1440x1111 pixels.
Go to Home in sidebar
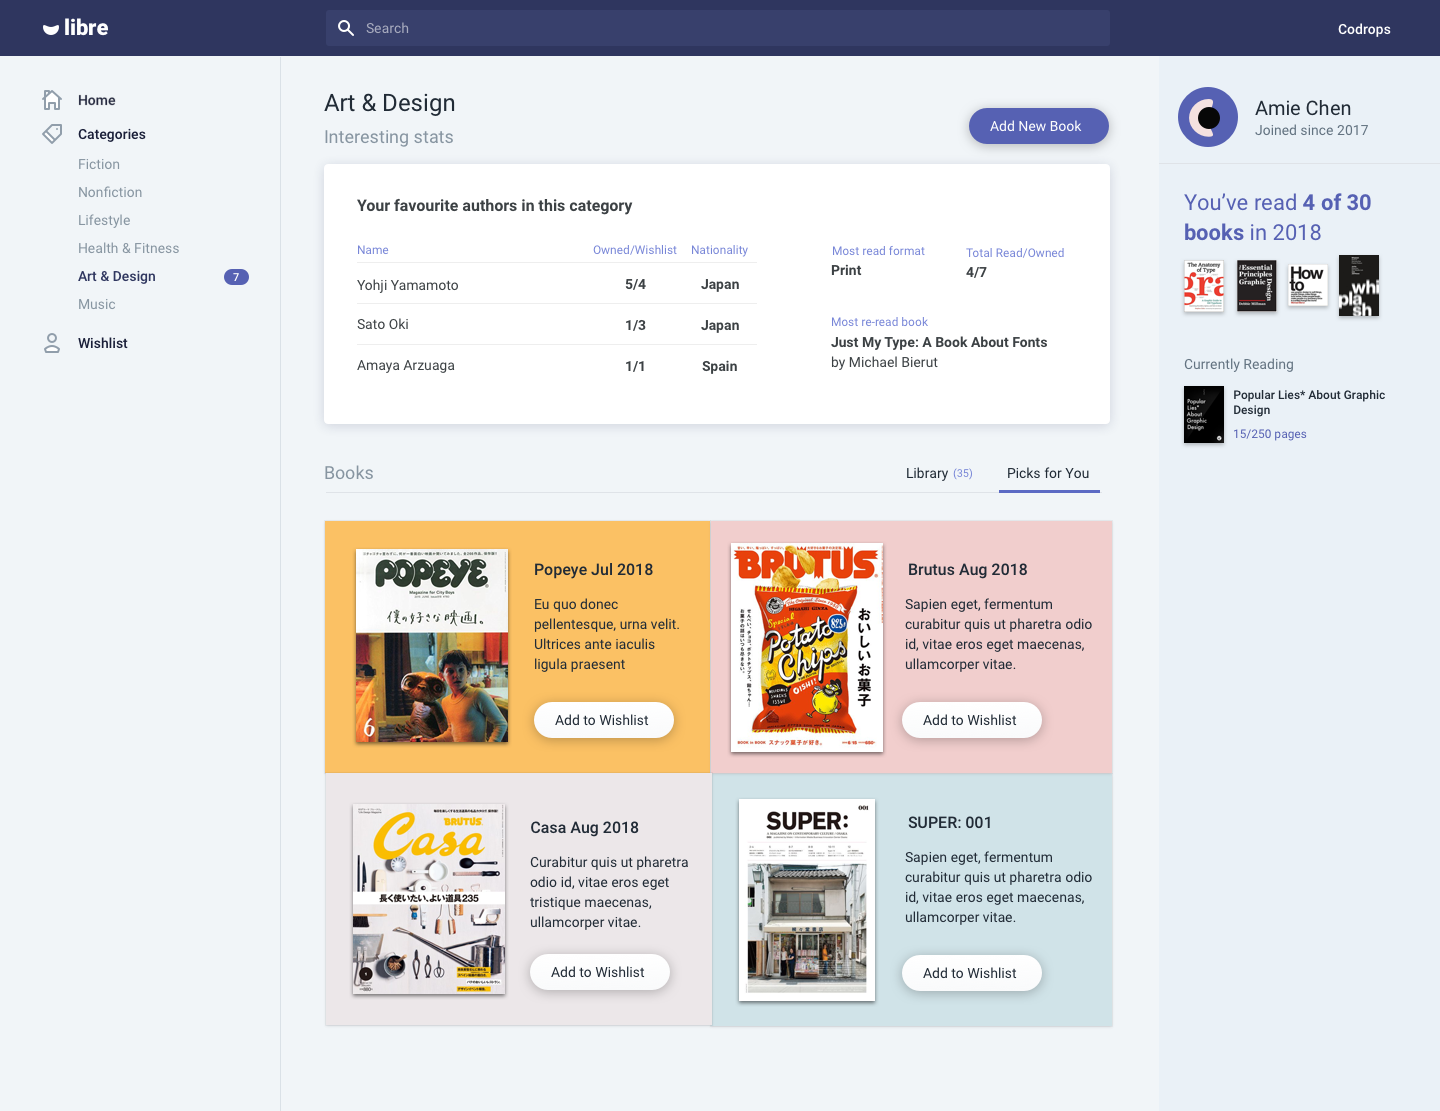[97, 100]
